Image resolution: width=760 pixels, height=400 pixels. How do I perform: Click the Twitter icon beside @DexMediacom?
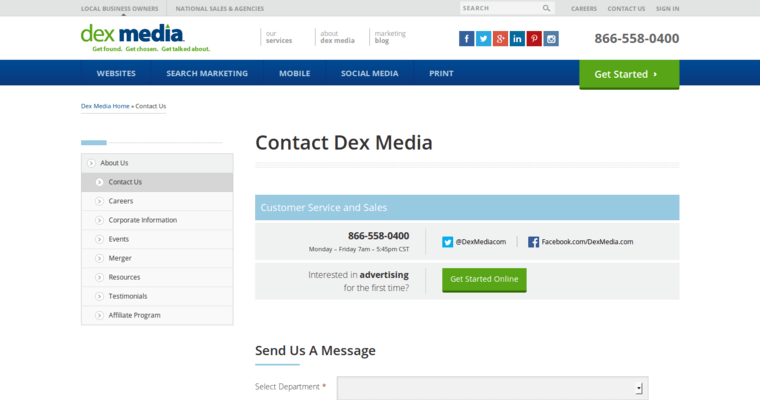pos(447,242)
